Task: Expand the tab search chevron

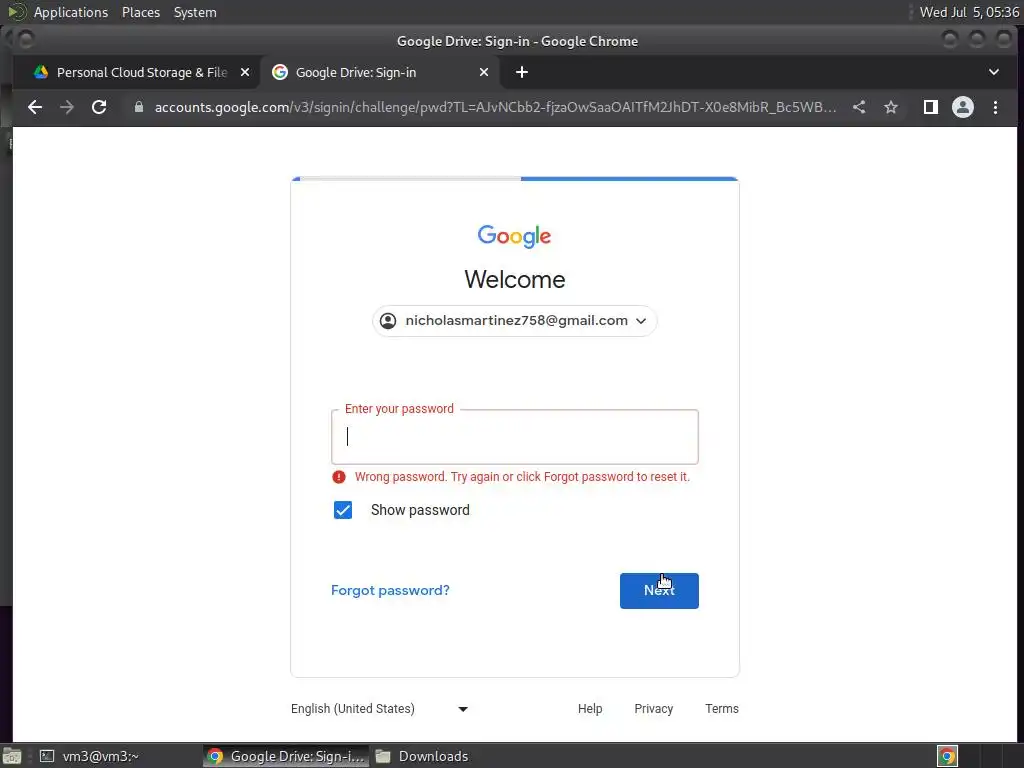Action: click(993, 72)
